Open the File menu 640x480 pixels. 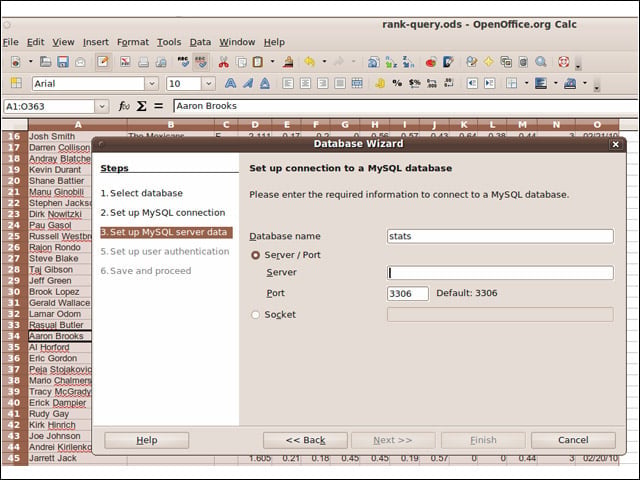(11, 42)
